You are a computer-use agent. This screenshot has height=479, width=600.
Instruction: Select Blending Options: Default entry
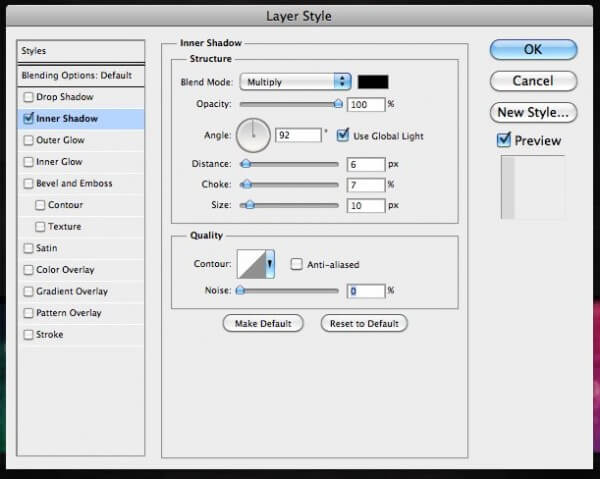coord(81,76)
